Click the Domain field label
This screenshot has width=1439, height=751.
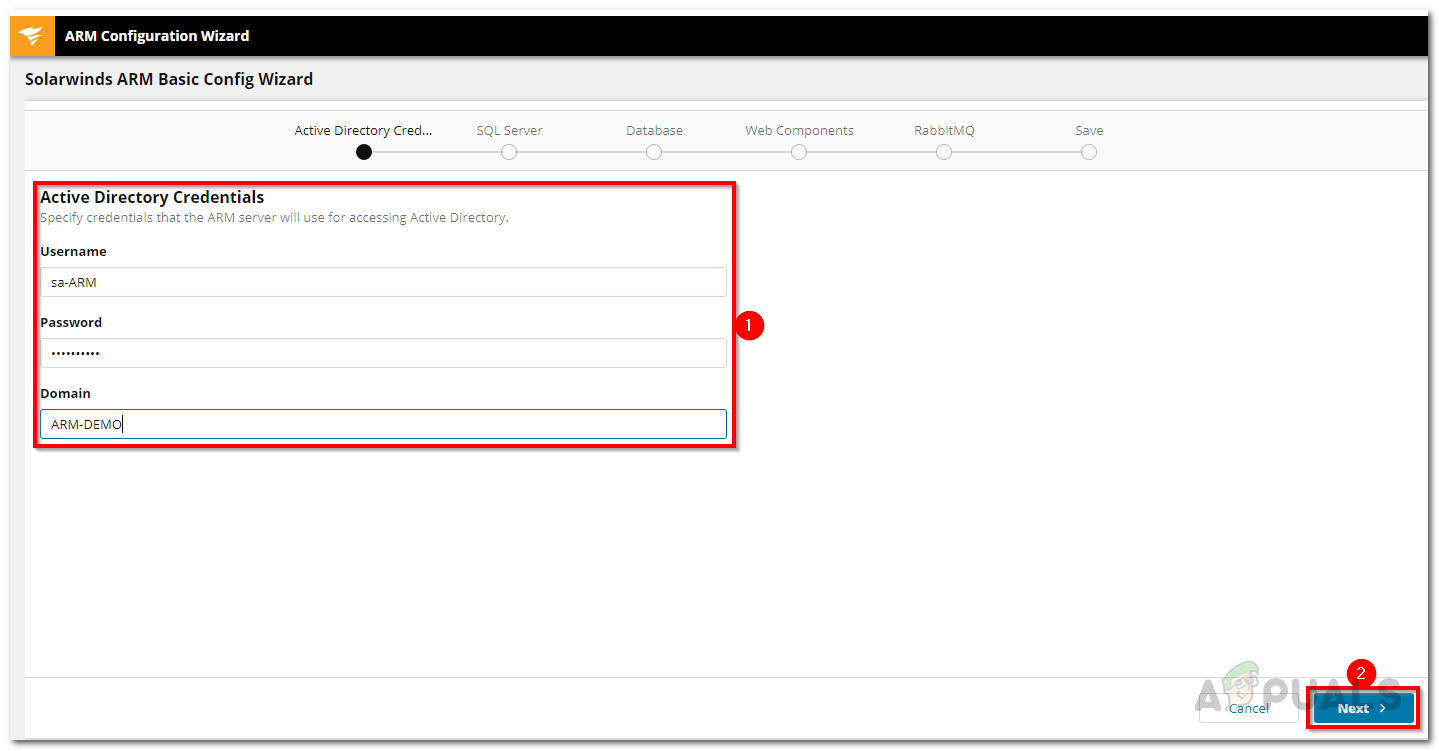(65, 393)
